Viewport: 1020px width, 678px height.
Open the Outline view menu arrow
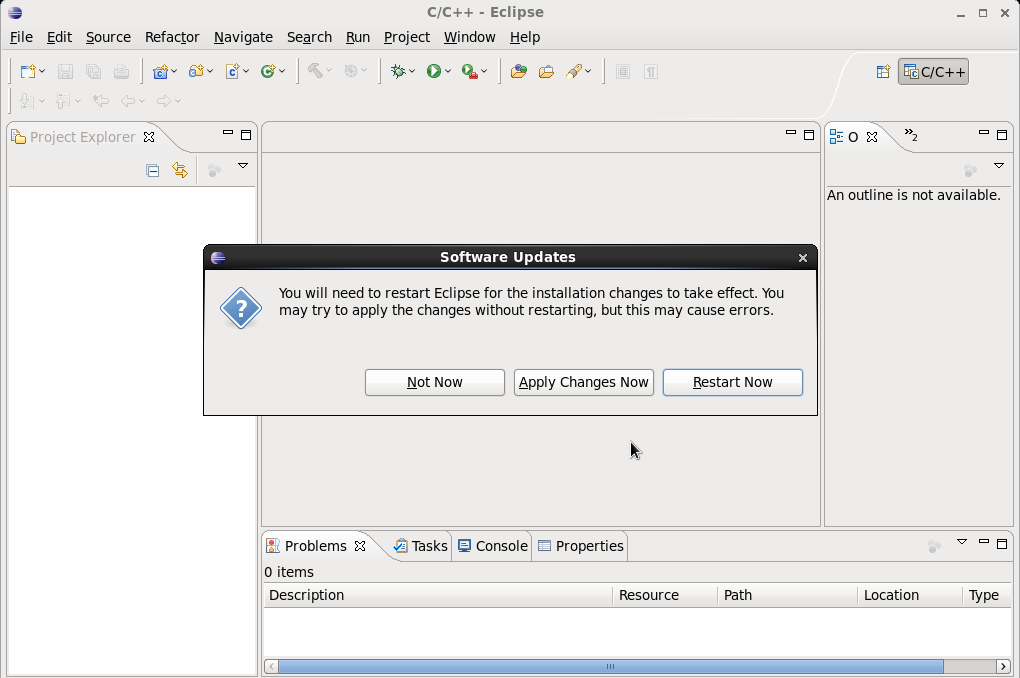click(998, 166)
